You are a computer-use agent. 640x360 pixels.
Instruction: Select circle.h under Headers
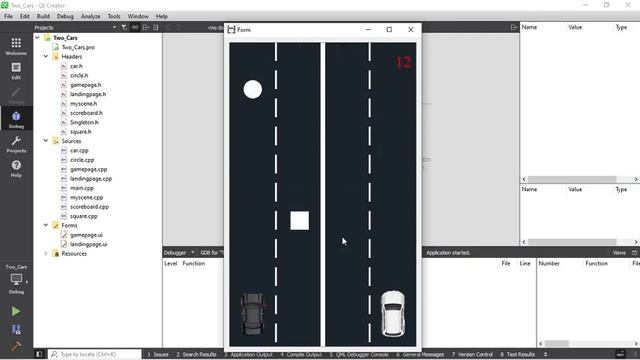(79, 75)
